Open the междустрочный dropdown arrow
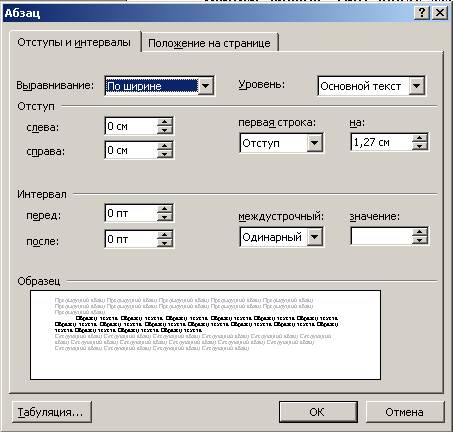 tap(314, 237)
